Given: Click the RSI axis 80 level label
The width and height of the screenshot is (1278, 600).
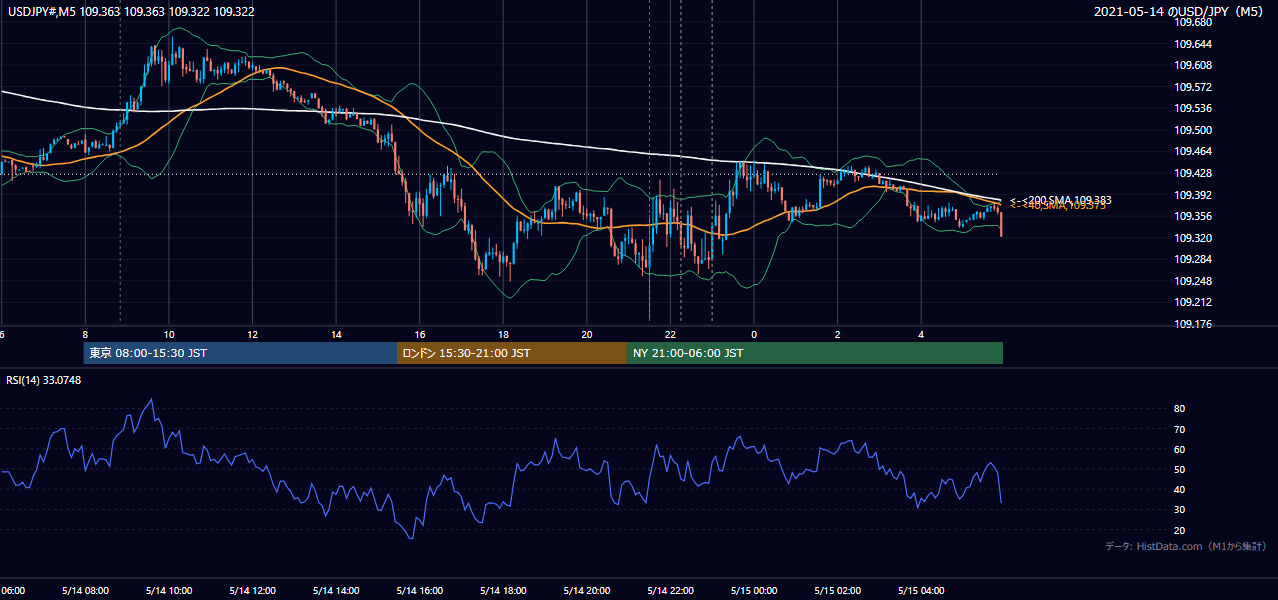Looking at the screenshot, I should pyautogui.click(x=1179, y=409).
